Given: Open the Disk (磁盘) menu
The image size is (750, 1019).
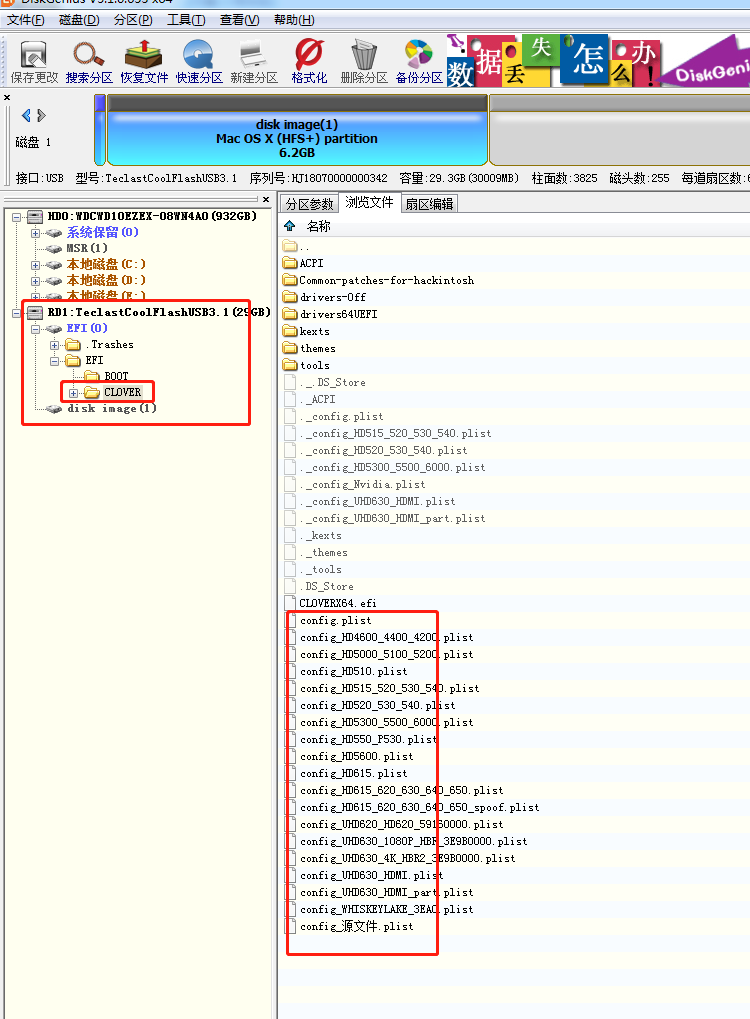Looking at the screenshot, I should click(x=79, y=20).
